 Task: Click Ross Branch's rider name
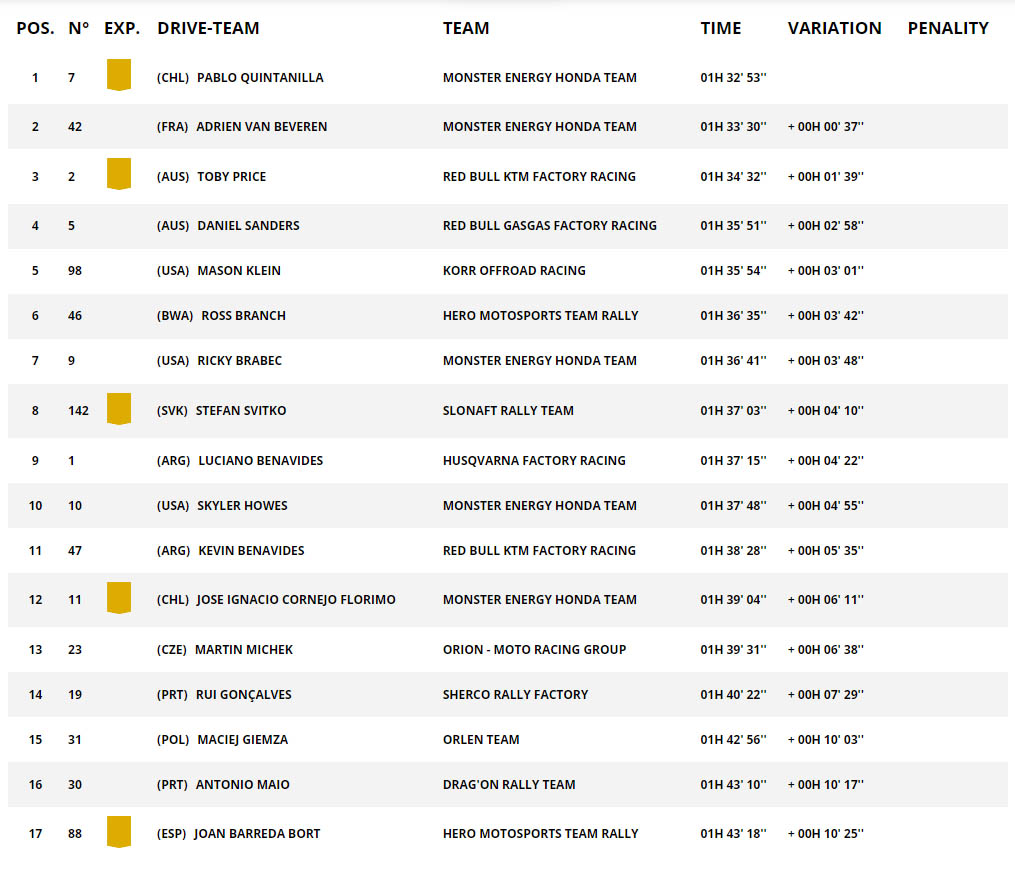point(243,316)
